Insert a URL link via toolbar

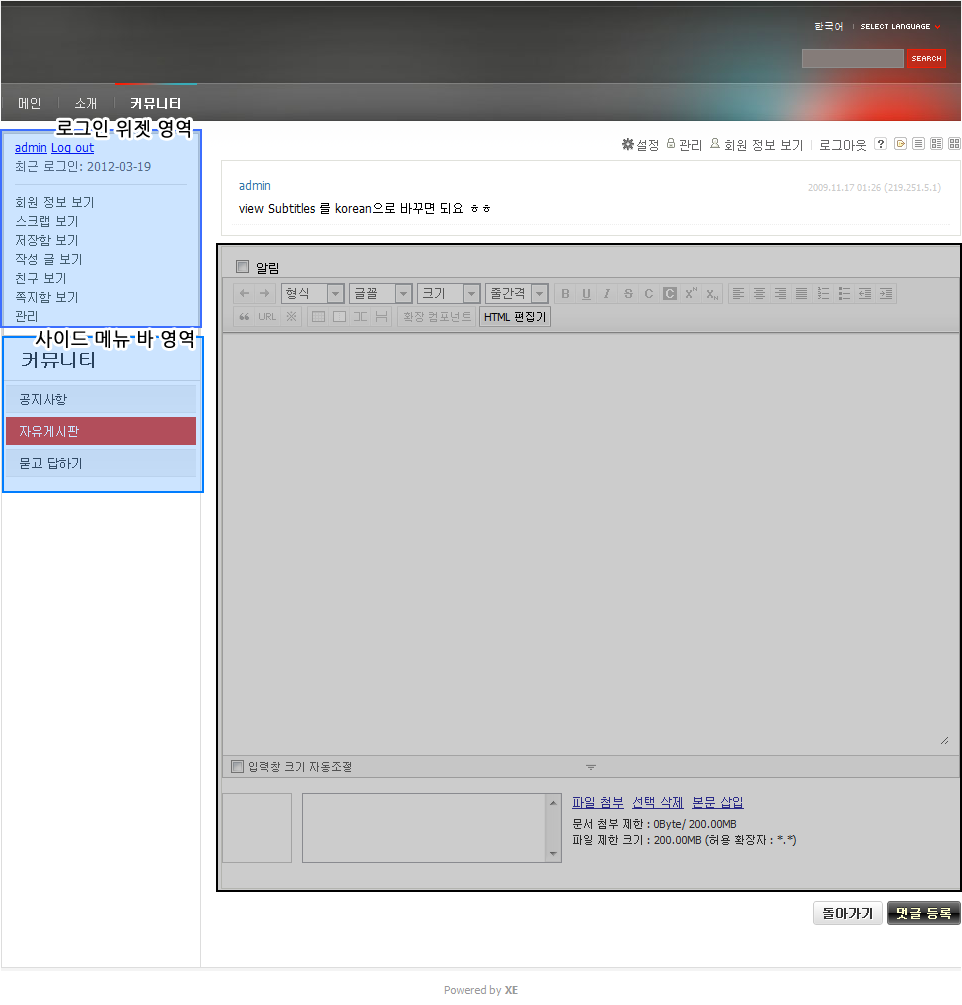[267, 317]
